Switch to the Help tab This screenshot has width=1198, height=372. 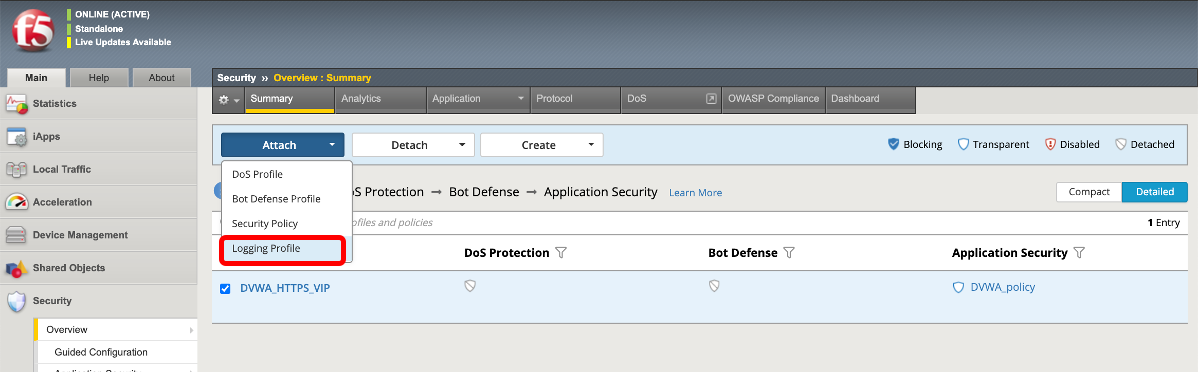pos(99,78)
